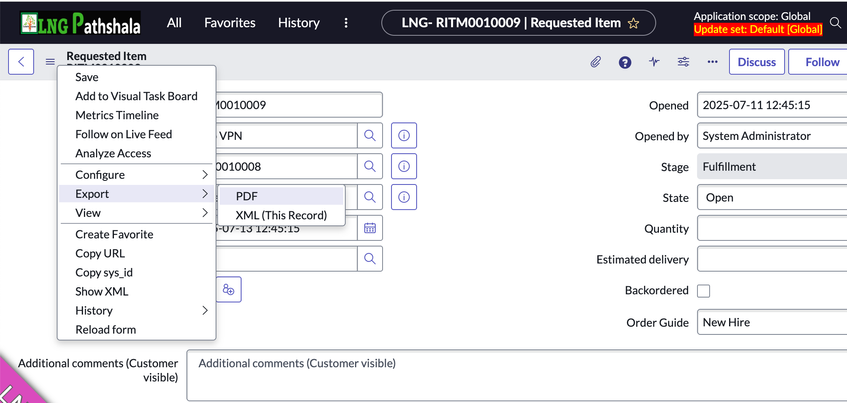Click the Opened by System Administrator field

(x=772, y=136)
